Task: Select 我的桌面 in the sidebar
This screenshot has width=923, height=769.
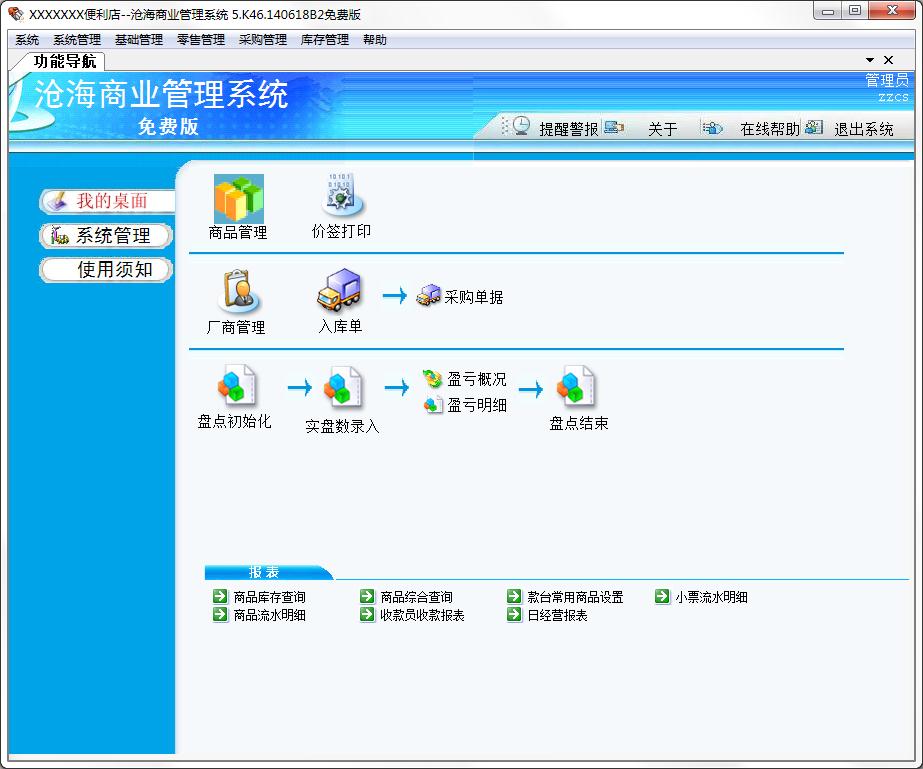Action: [108, 201]
